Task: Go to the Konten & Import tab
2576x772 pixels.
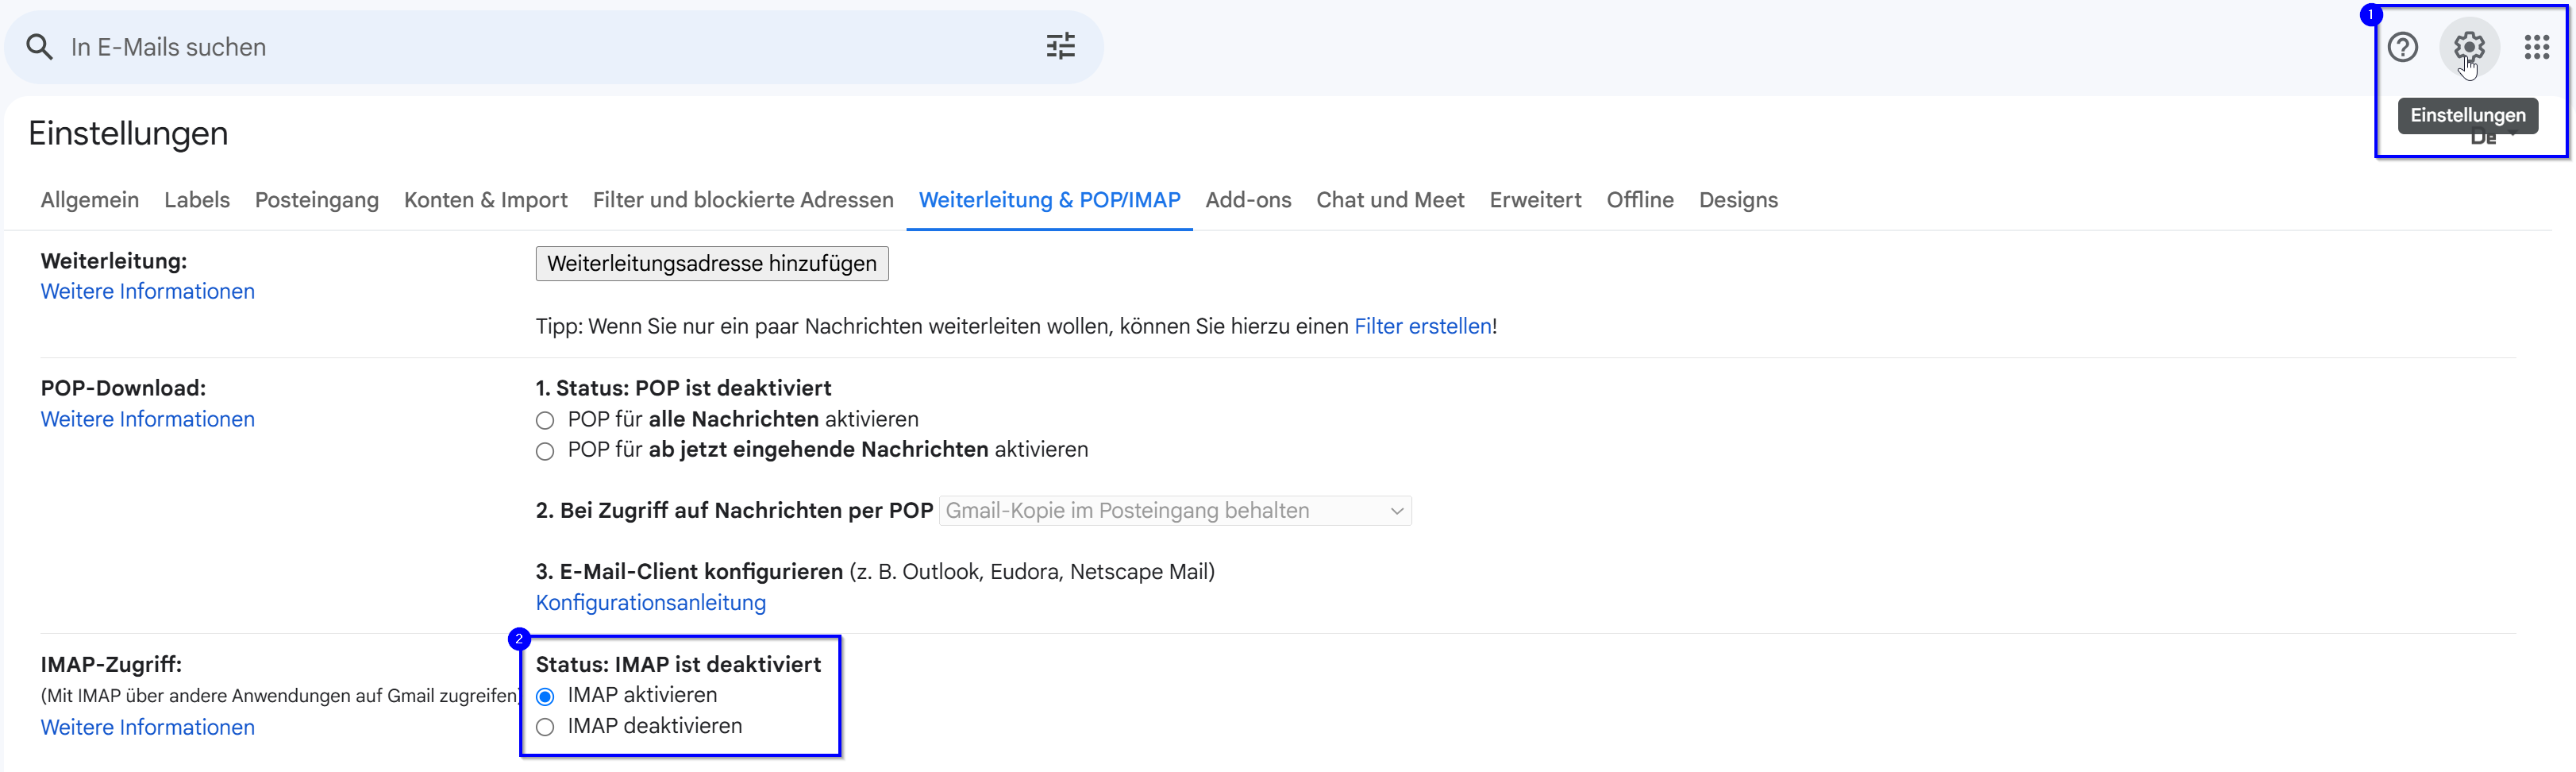Action: tap(485, 200)
